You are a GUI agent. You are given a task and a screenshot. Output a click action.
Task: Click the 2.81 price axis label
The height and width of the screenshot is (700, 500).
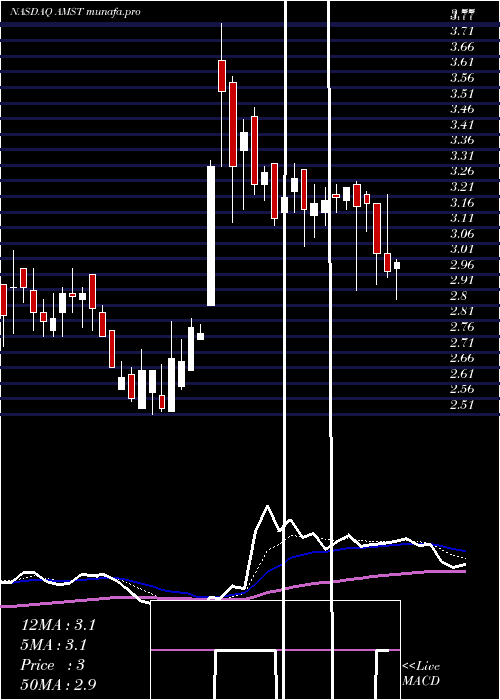coord(462,311)
